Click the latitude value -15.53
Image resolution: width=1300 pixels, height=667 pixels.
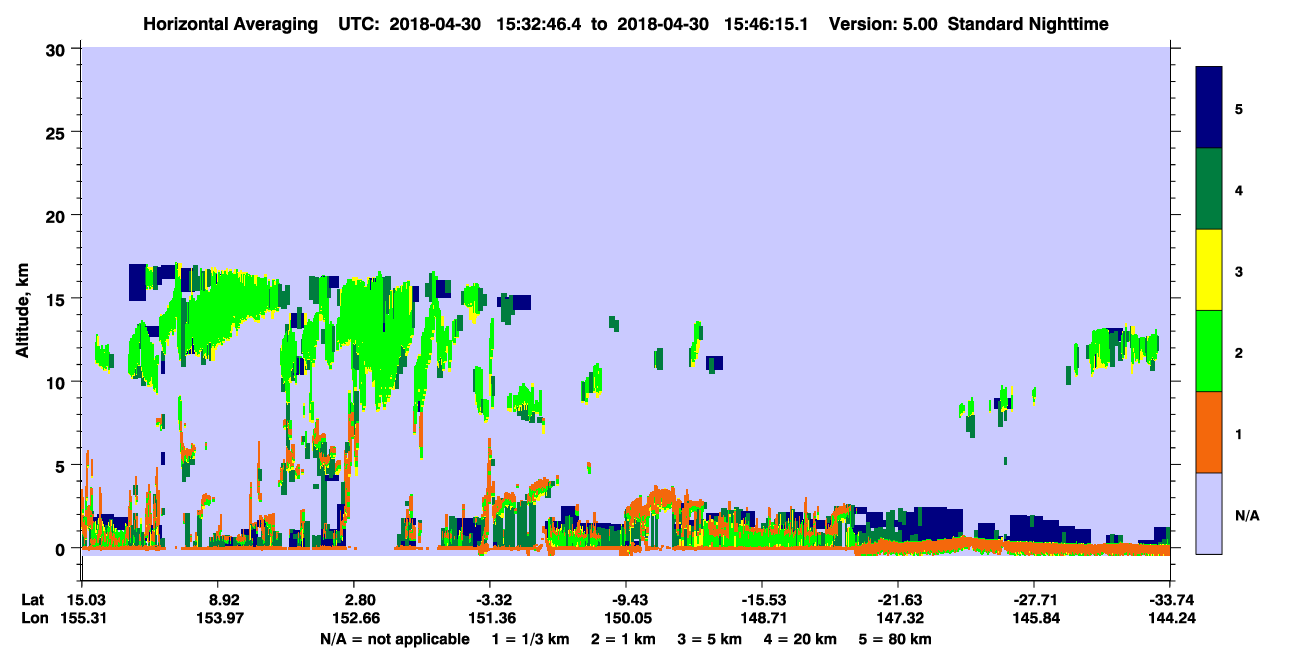point(762,601)
